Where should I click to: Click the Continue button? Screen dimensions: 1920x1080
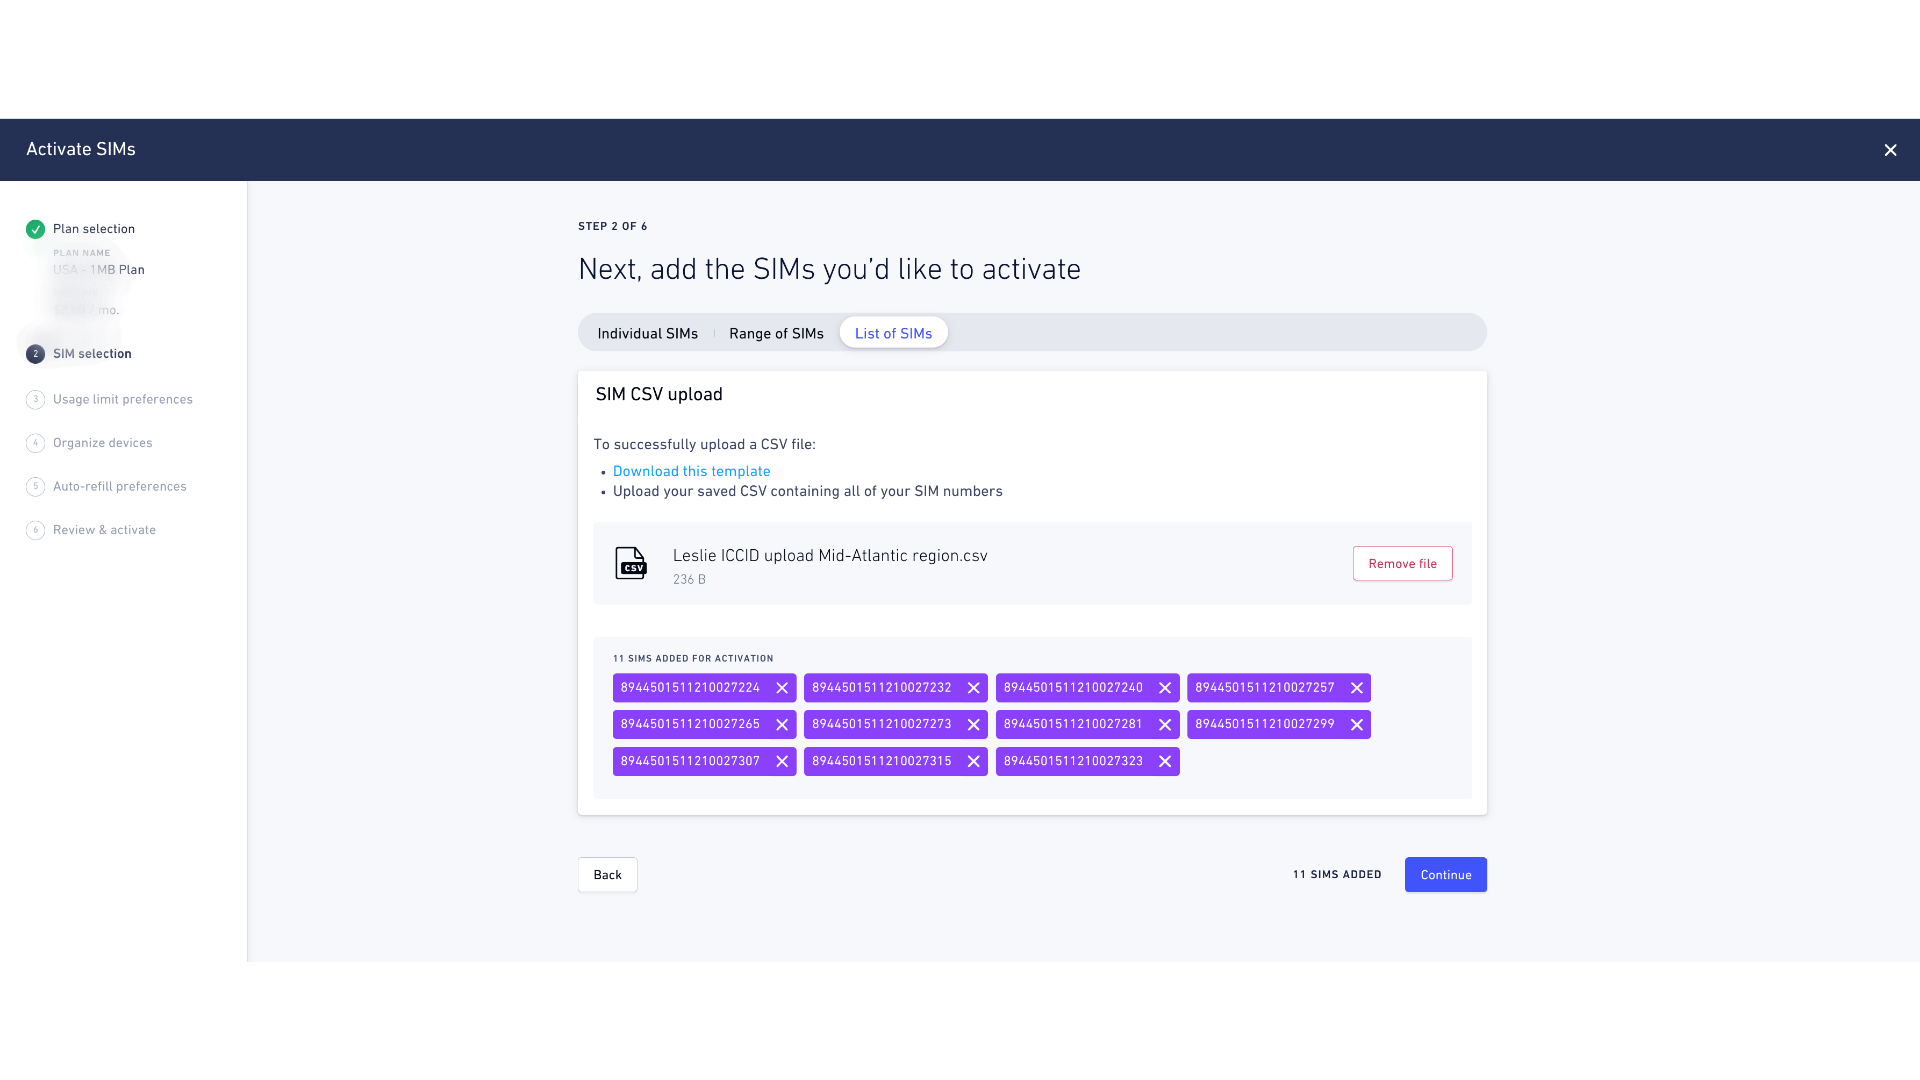(1445, 875)
